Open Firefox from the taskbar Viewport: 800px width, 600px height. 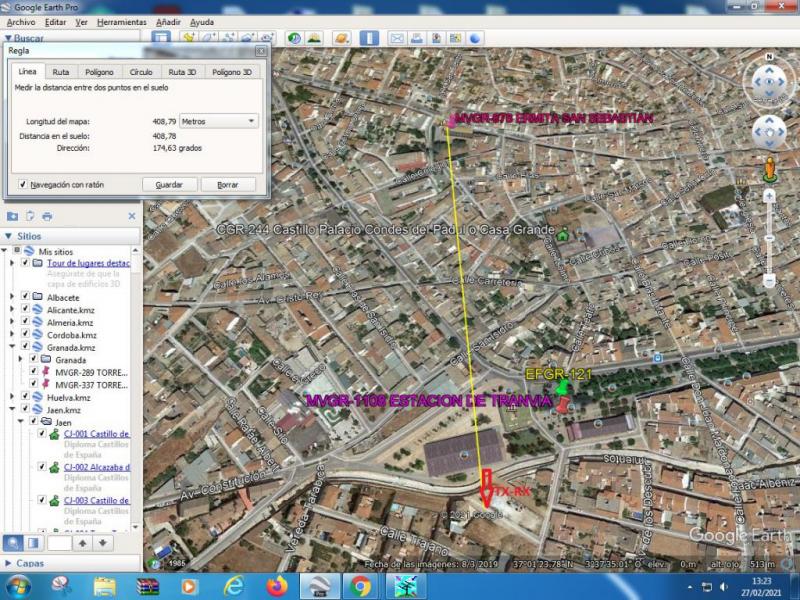pos(277,585)
